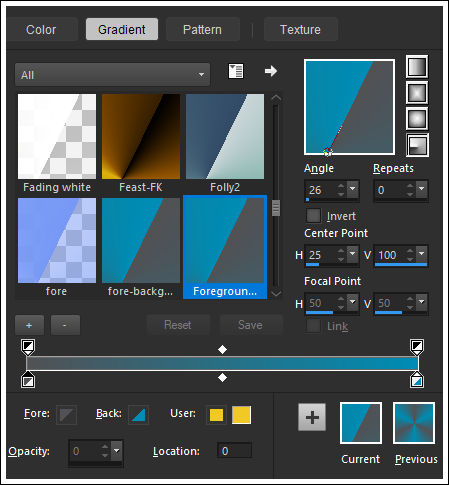Click the Reset button
Viewport: 449px width, 485px height.
point(178,325)
